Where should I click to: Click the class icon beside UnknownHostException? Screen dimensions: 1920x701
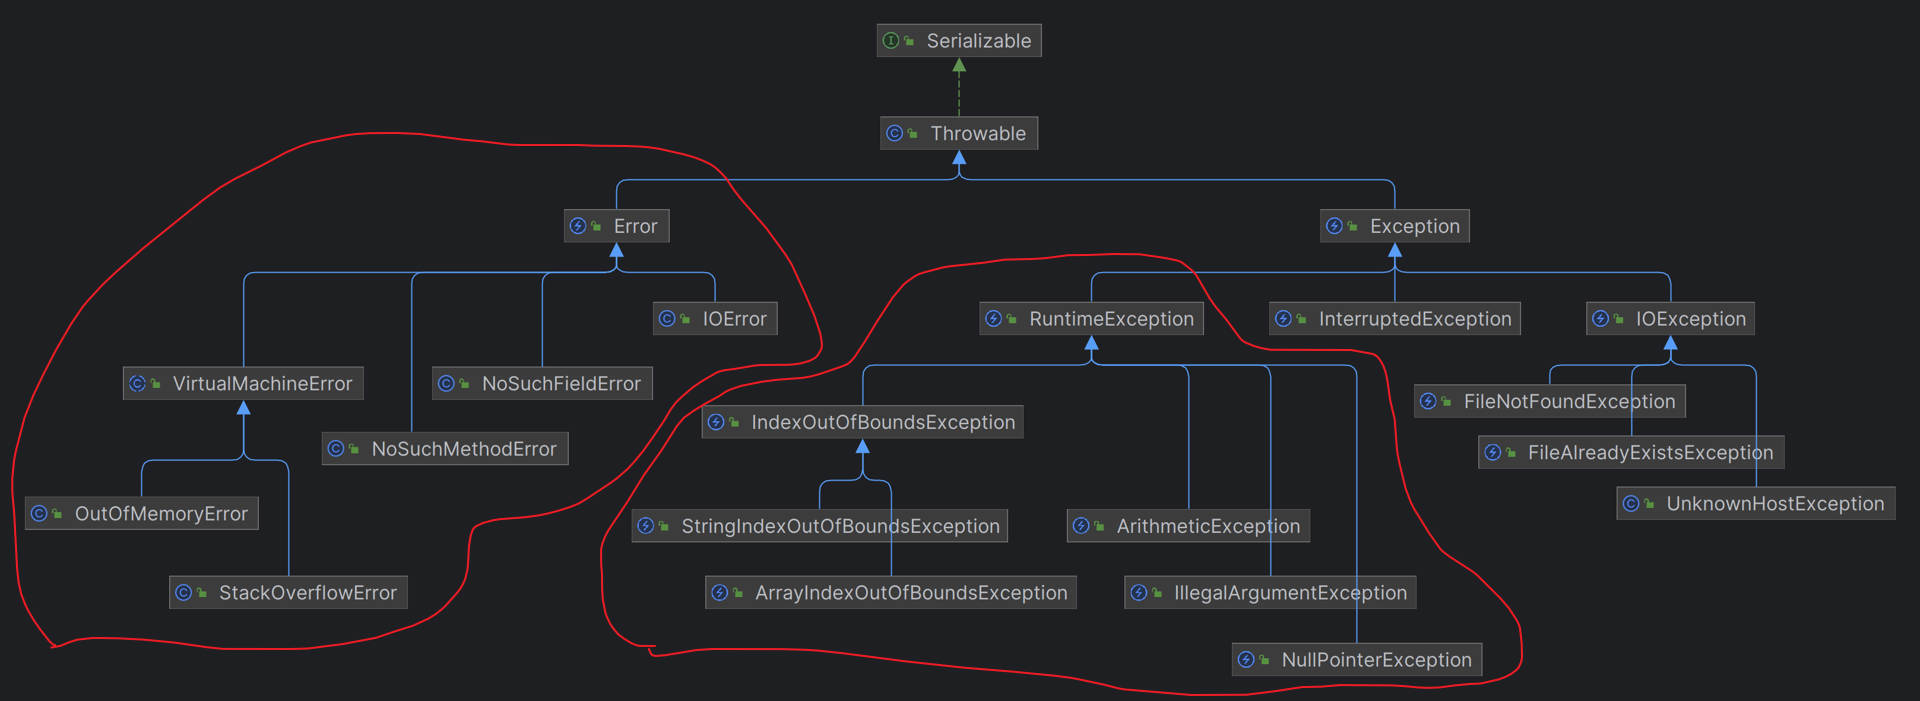1631,503
